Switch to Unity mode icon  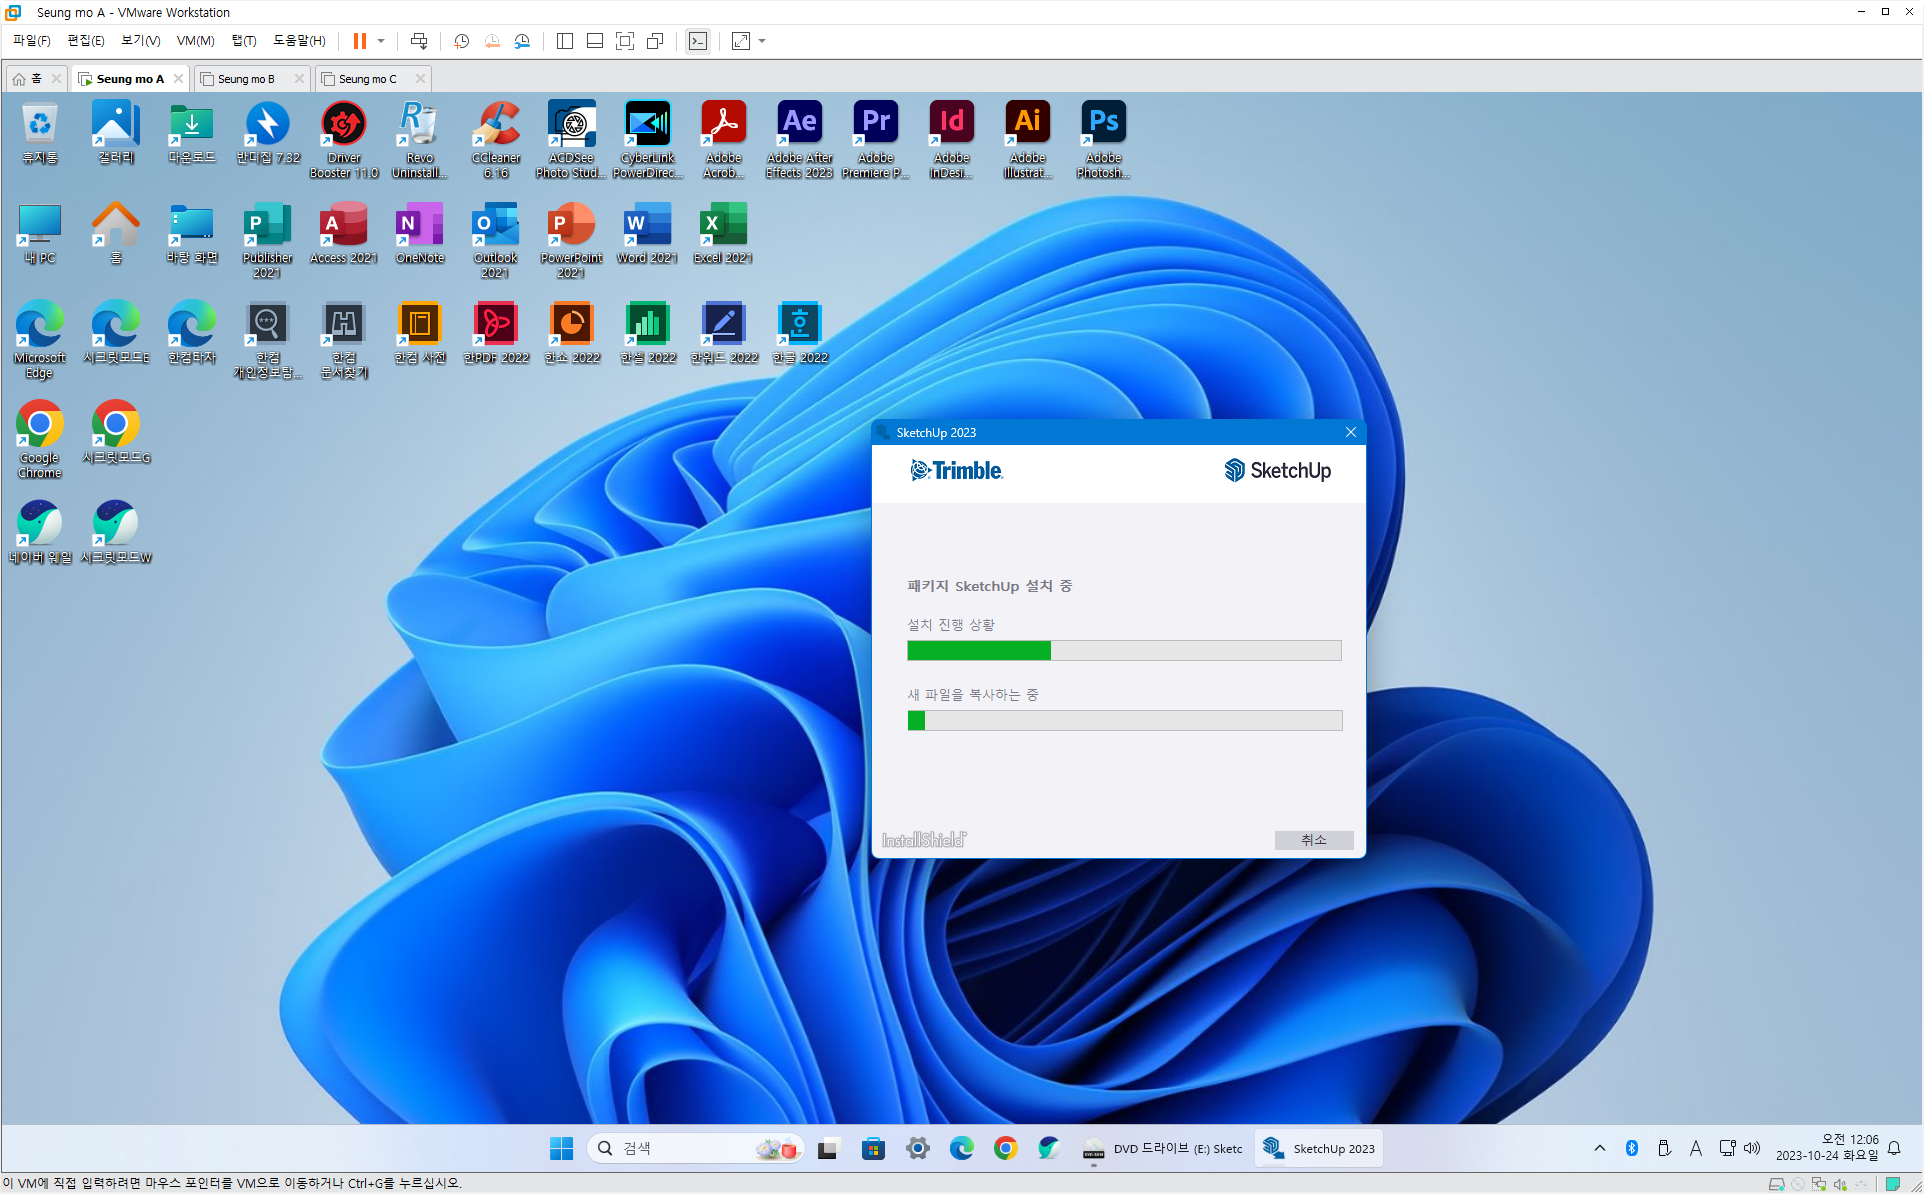pyautogui.click(x=655, y=41)
